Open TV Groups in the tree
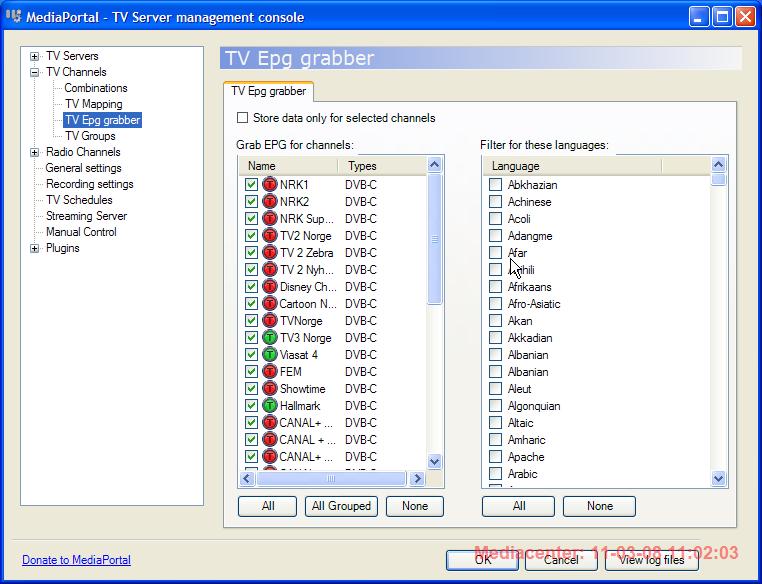 [x=90, y=136]
